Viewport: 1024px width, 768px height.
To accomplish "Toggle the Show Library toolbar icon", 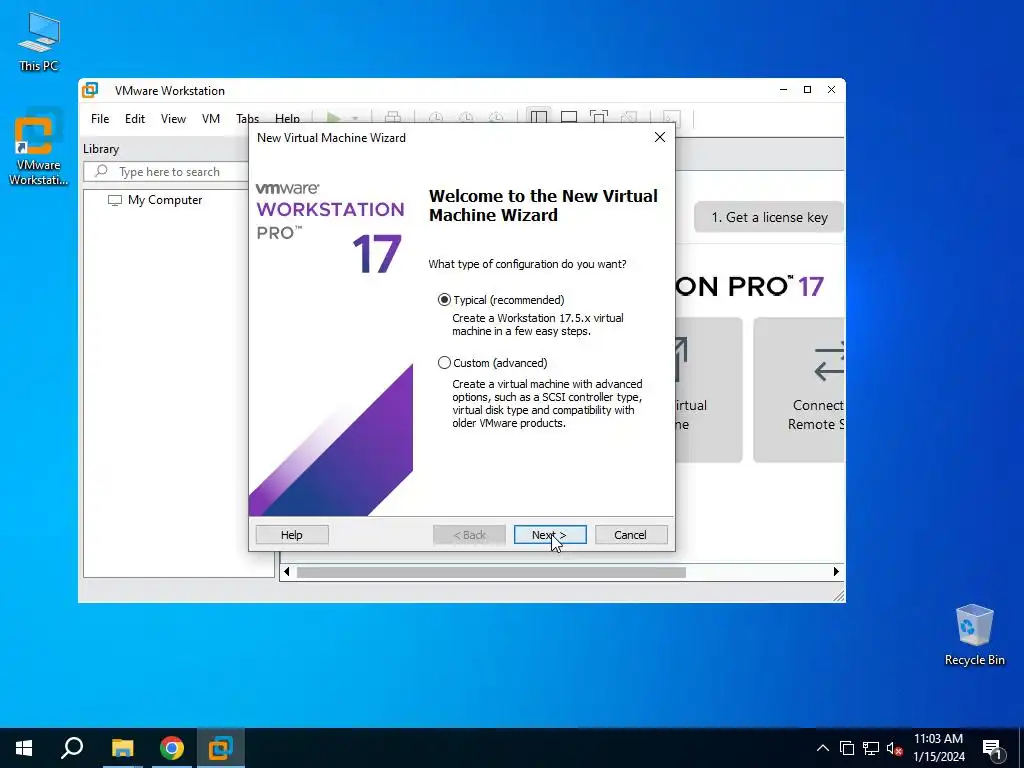I will click(539, 117).
